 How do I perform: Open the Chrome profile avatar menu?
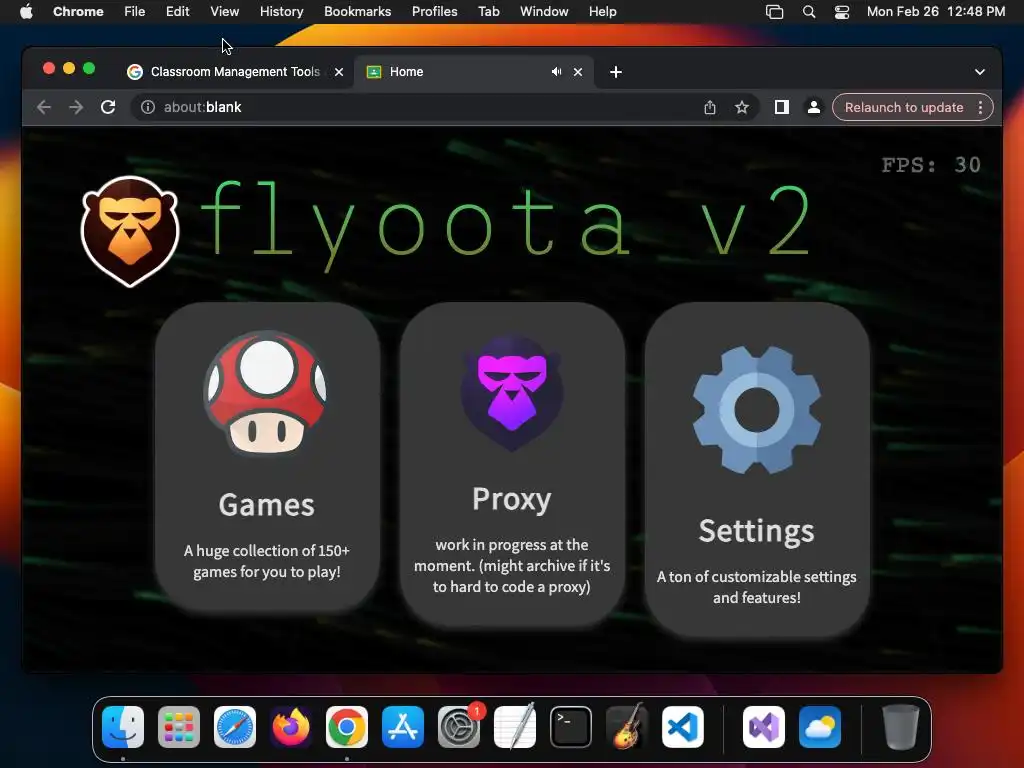814,107
